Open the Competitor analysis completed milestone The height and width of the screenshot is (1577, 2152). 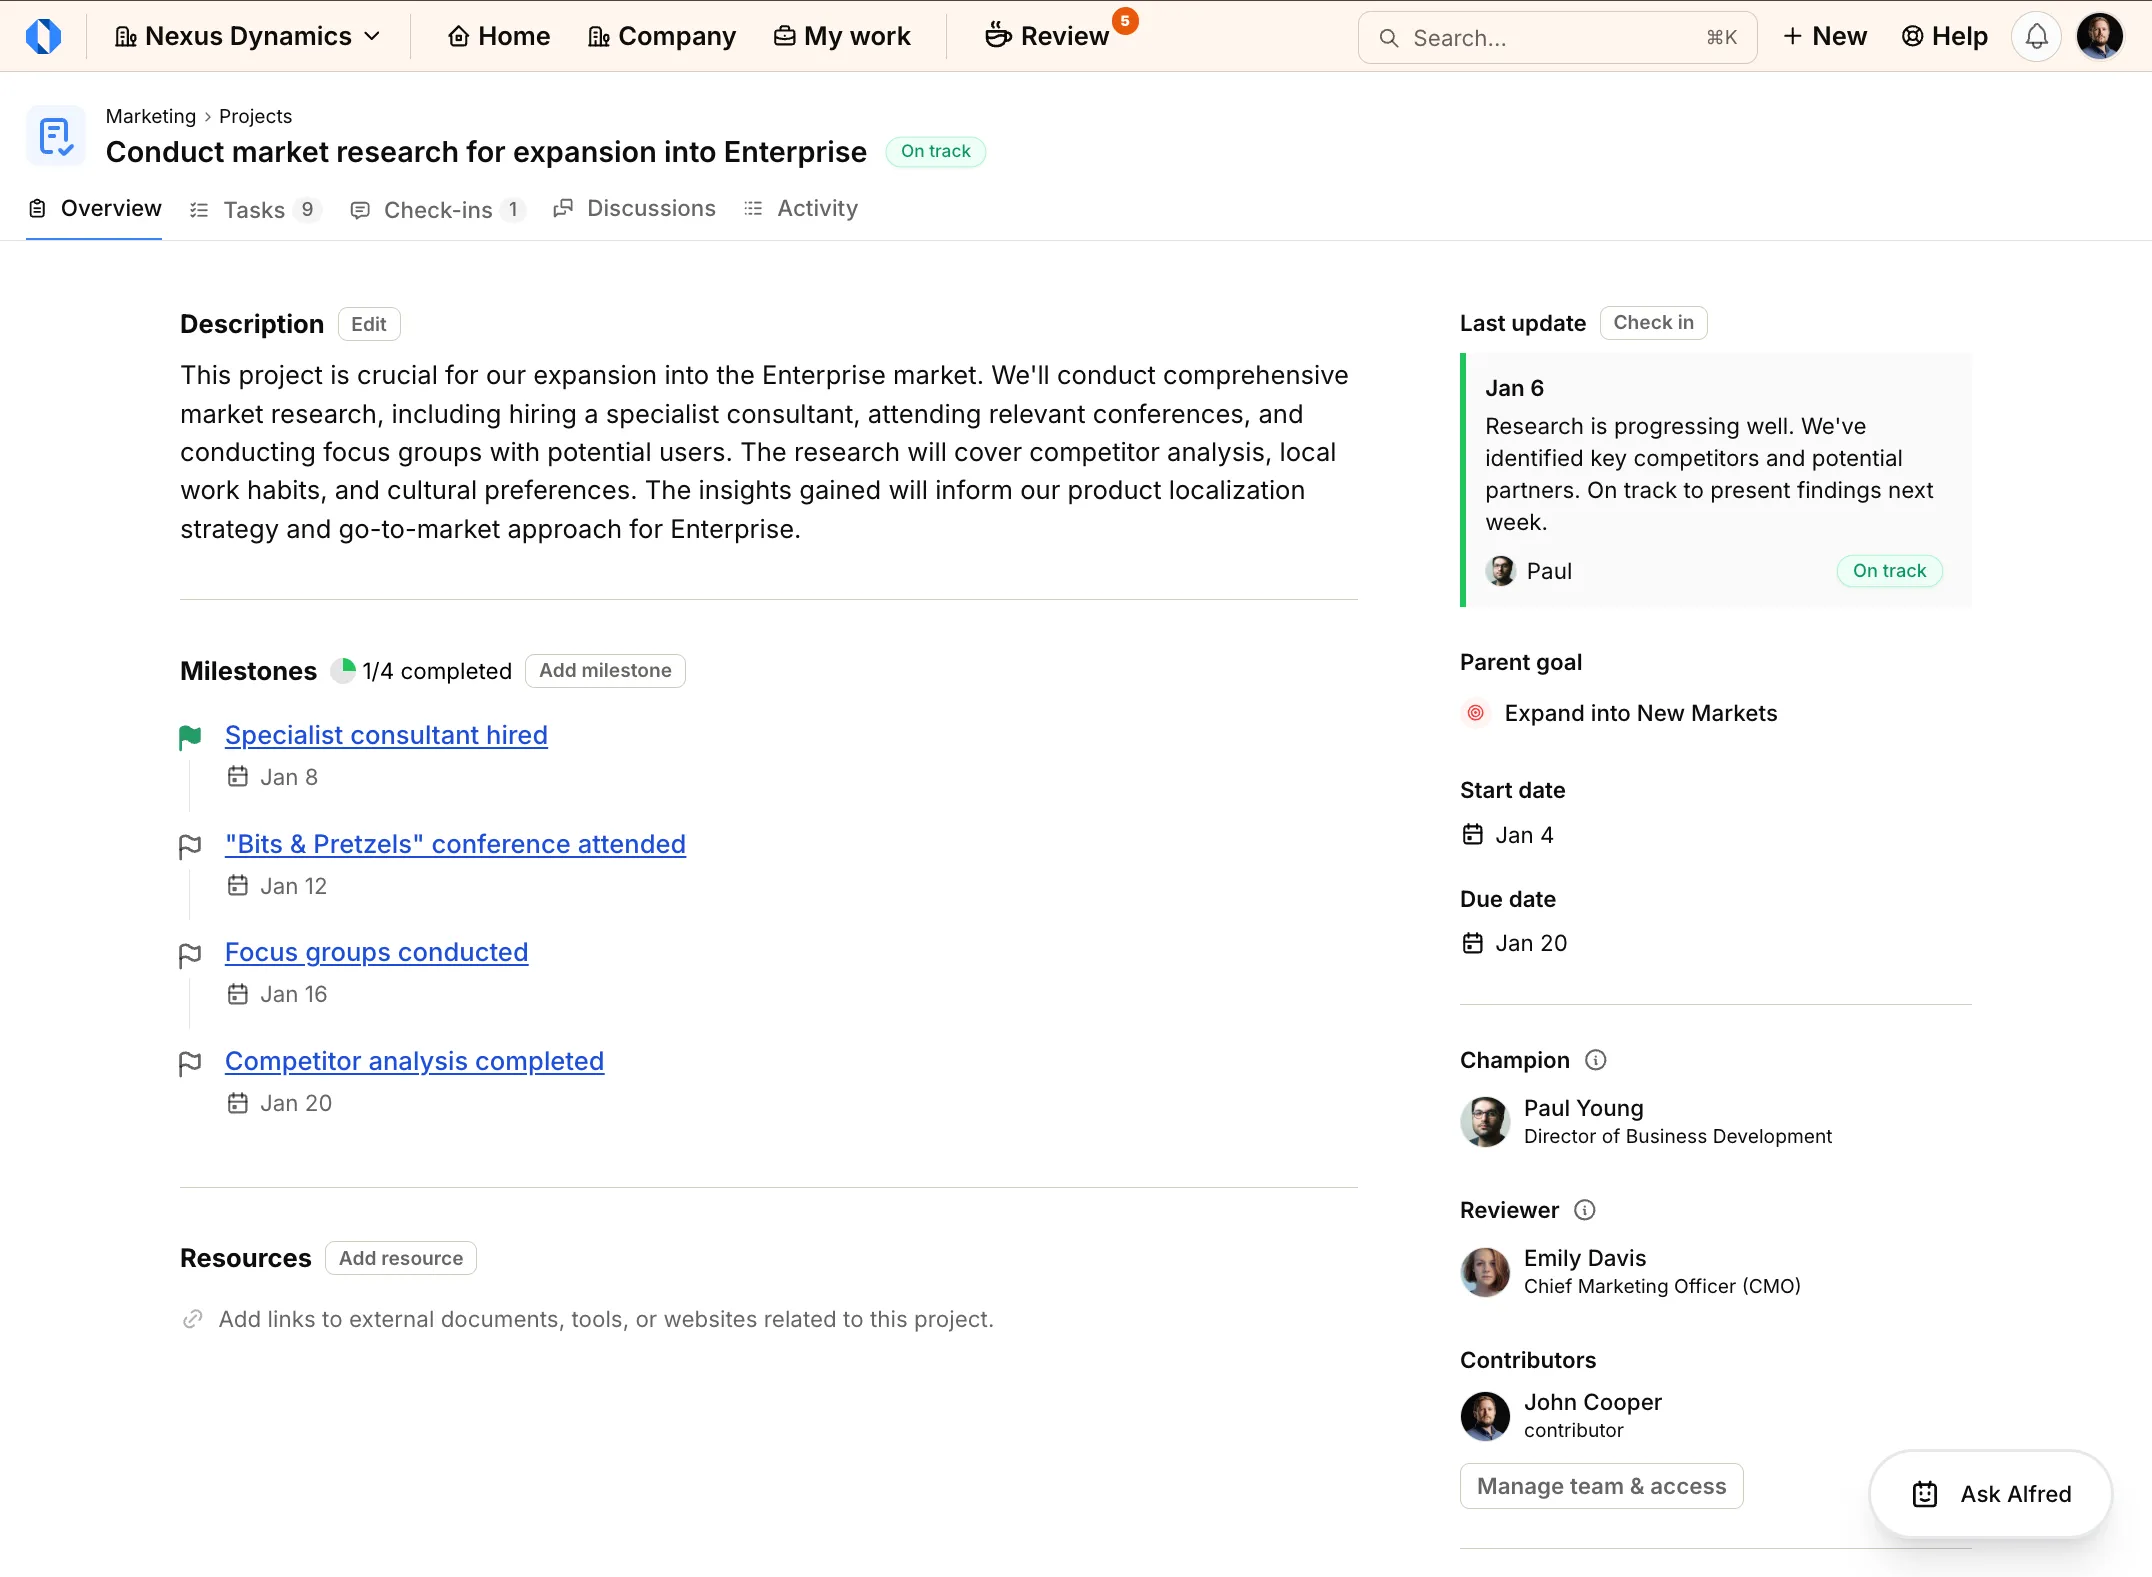coord(413,1061)
